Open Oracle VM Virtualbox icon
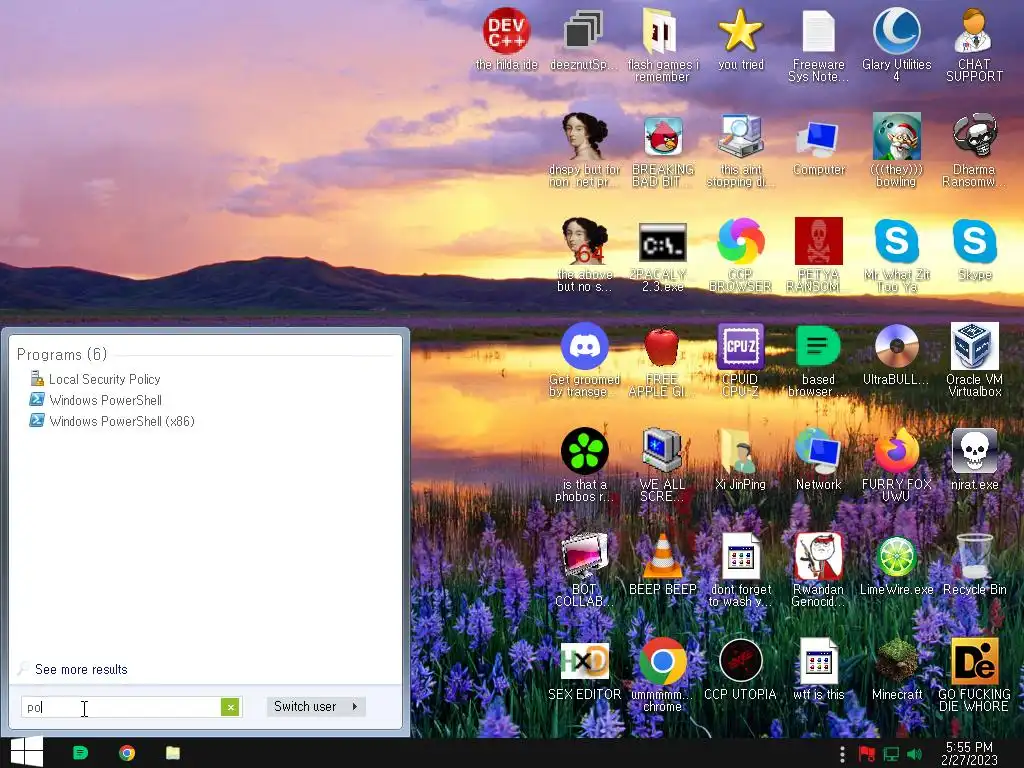The image size is (1024, 768). tap(974, 347)
